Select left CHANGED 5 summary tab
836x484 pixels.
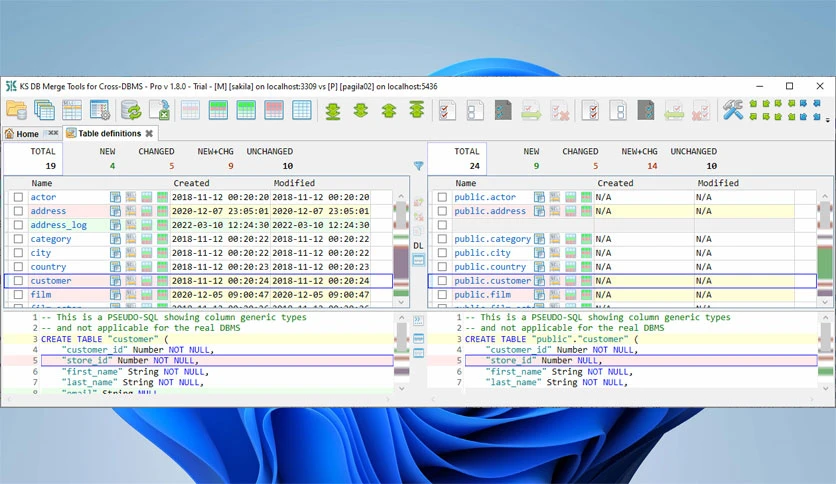point(156,158)
